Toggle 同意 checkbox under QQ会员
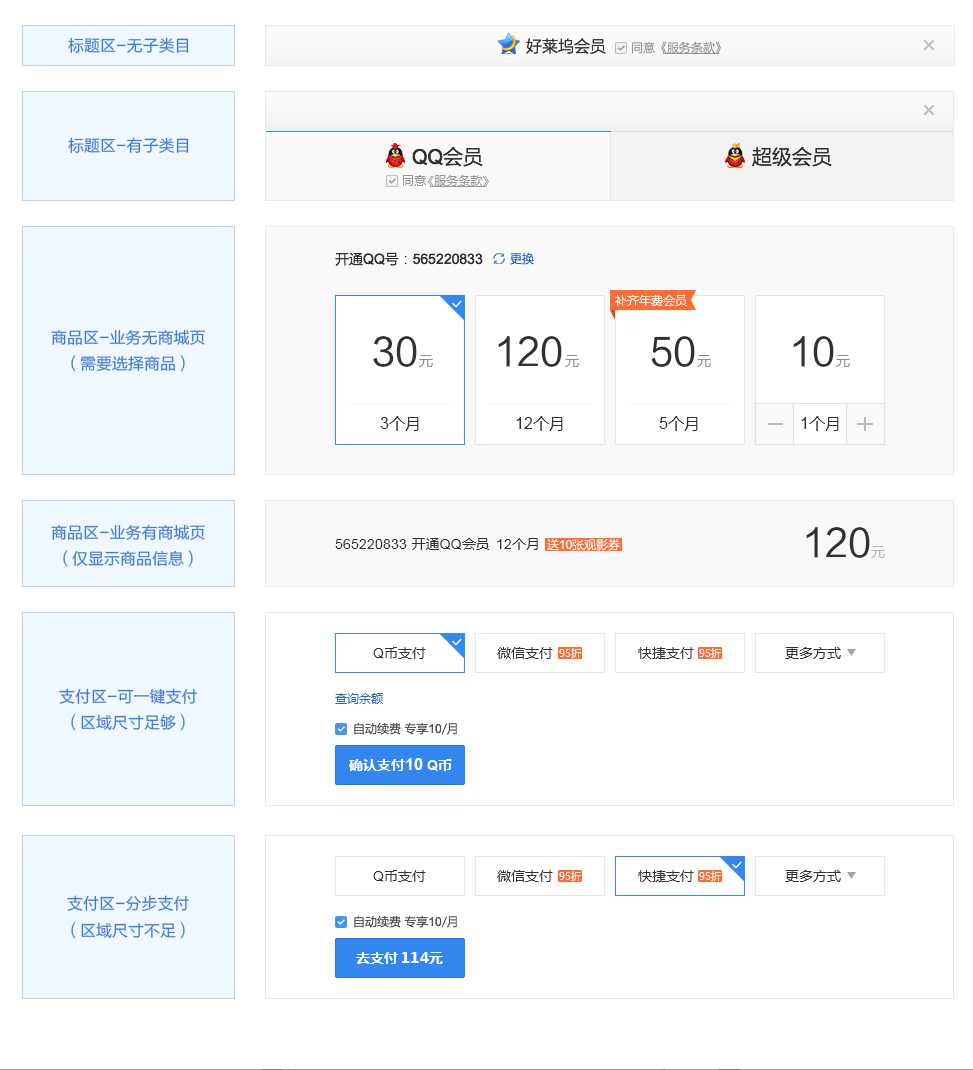This screenshot has height=1070, width=973. click(x=392, y=181)
